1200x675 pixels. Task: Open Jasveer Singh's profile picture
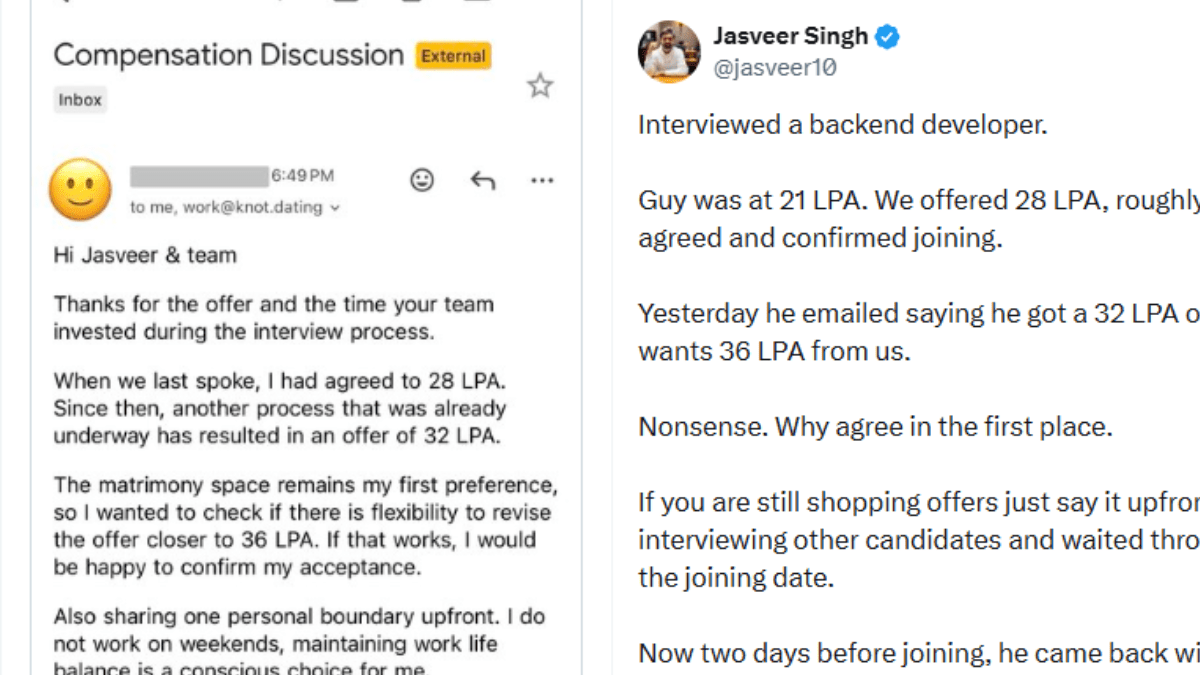point(669,51)
